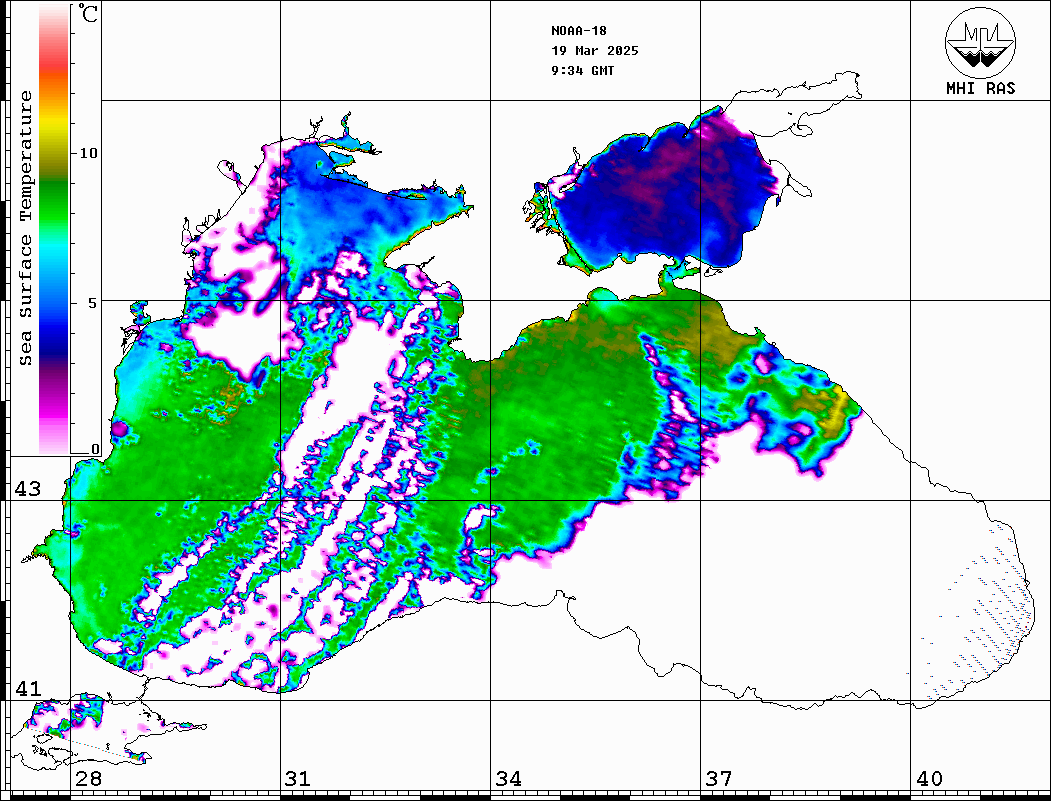Click the MHI RAS logo emblem

(x=980, y=42)
